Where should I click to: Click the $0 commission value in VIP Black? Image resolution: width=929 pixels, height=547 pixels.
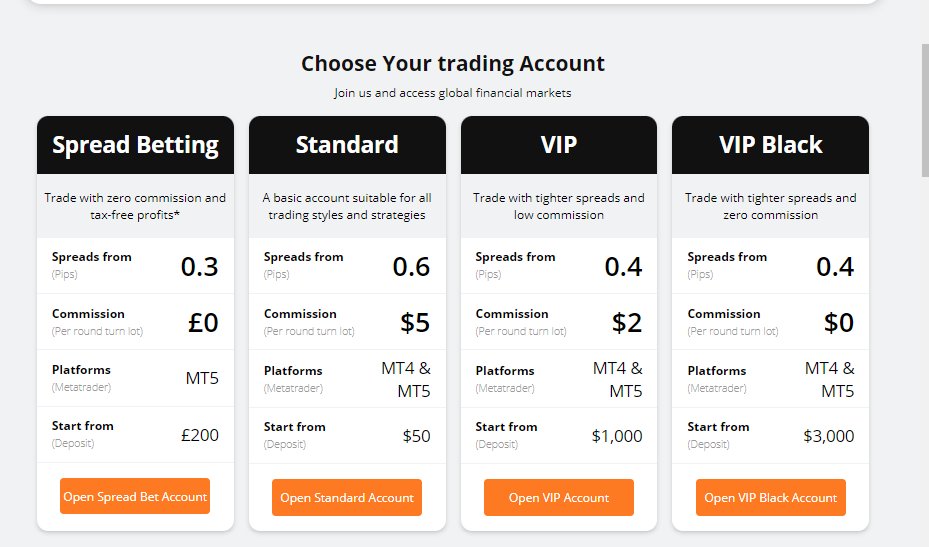[x=839, y=323]
